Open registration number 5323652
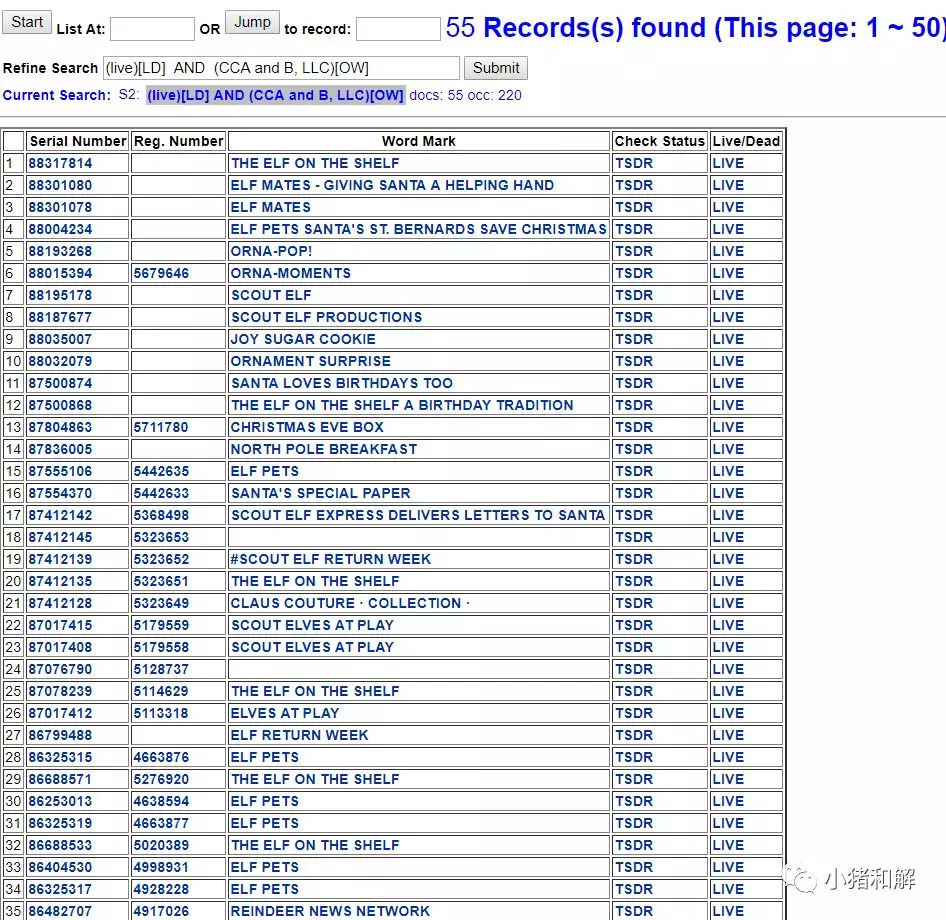 pos(161,559)
